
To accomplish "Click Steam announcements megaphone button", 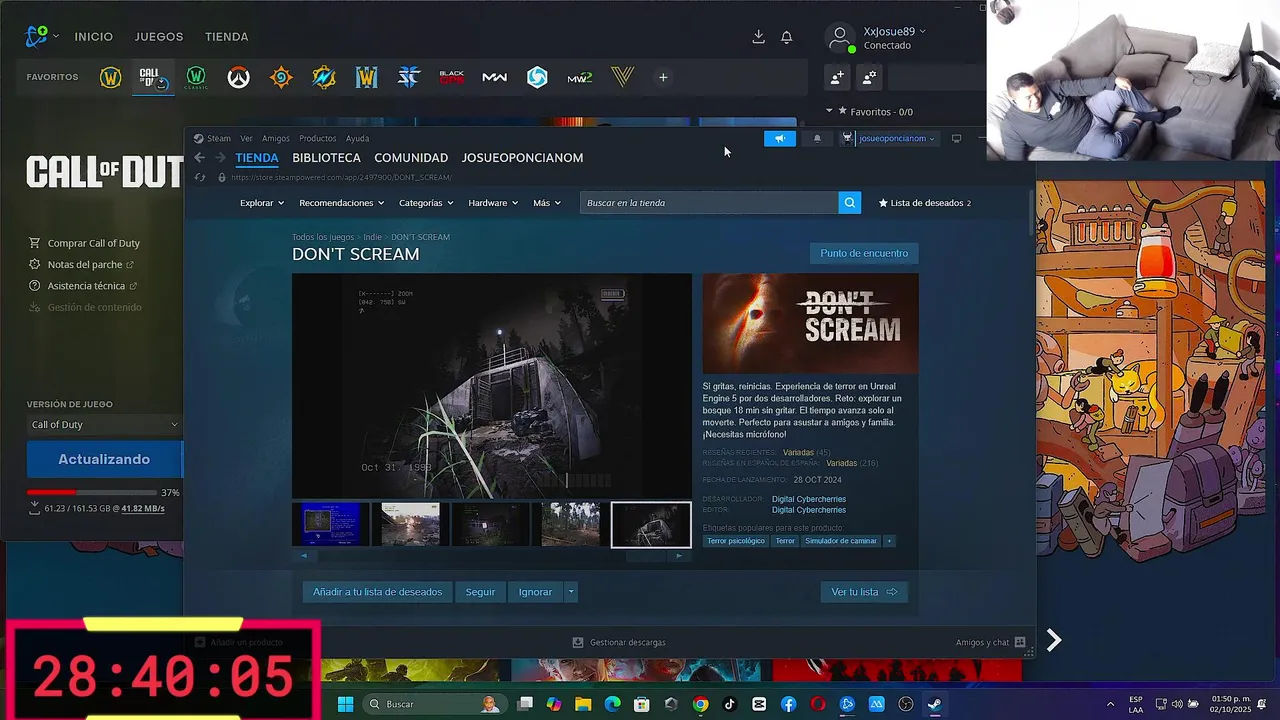I will click(780, 138).
